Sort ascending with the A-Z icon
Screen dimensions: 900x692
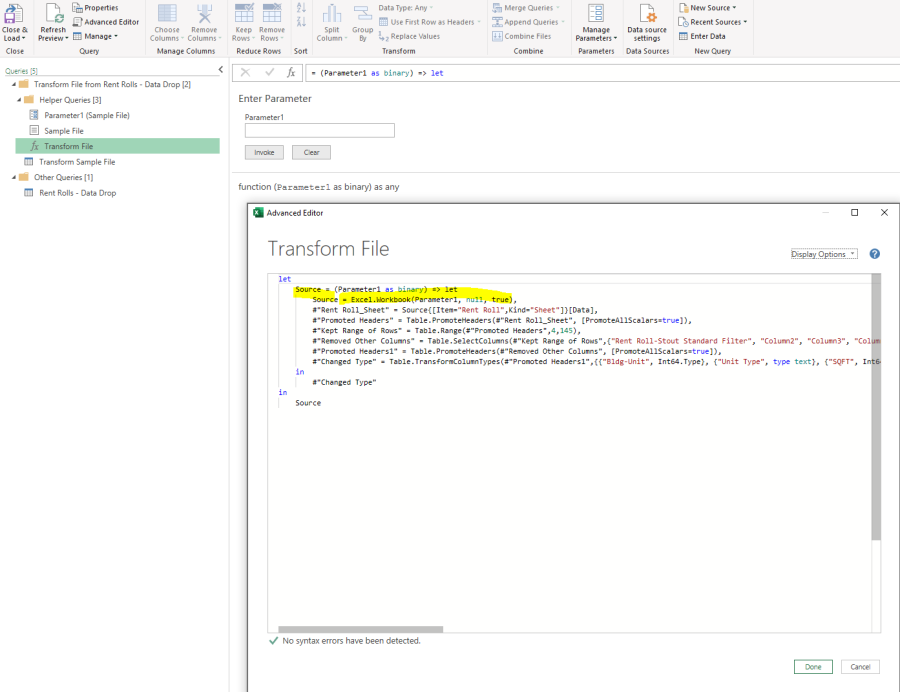pos(301,8)
